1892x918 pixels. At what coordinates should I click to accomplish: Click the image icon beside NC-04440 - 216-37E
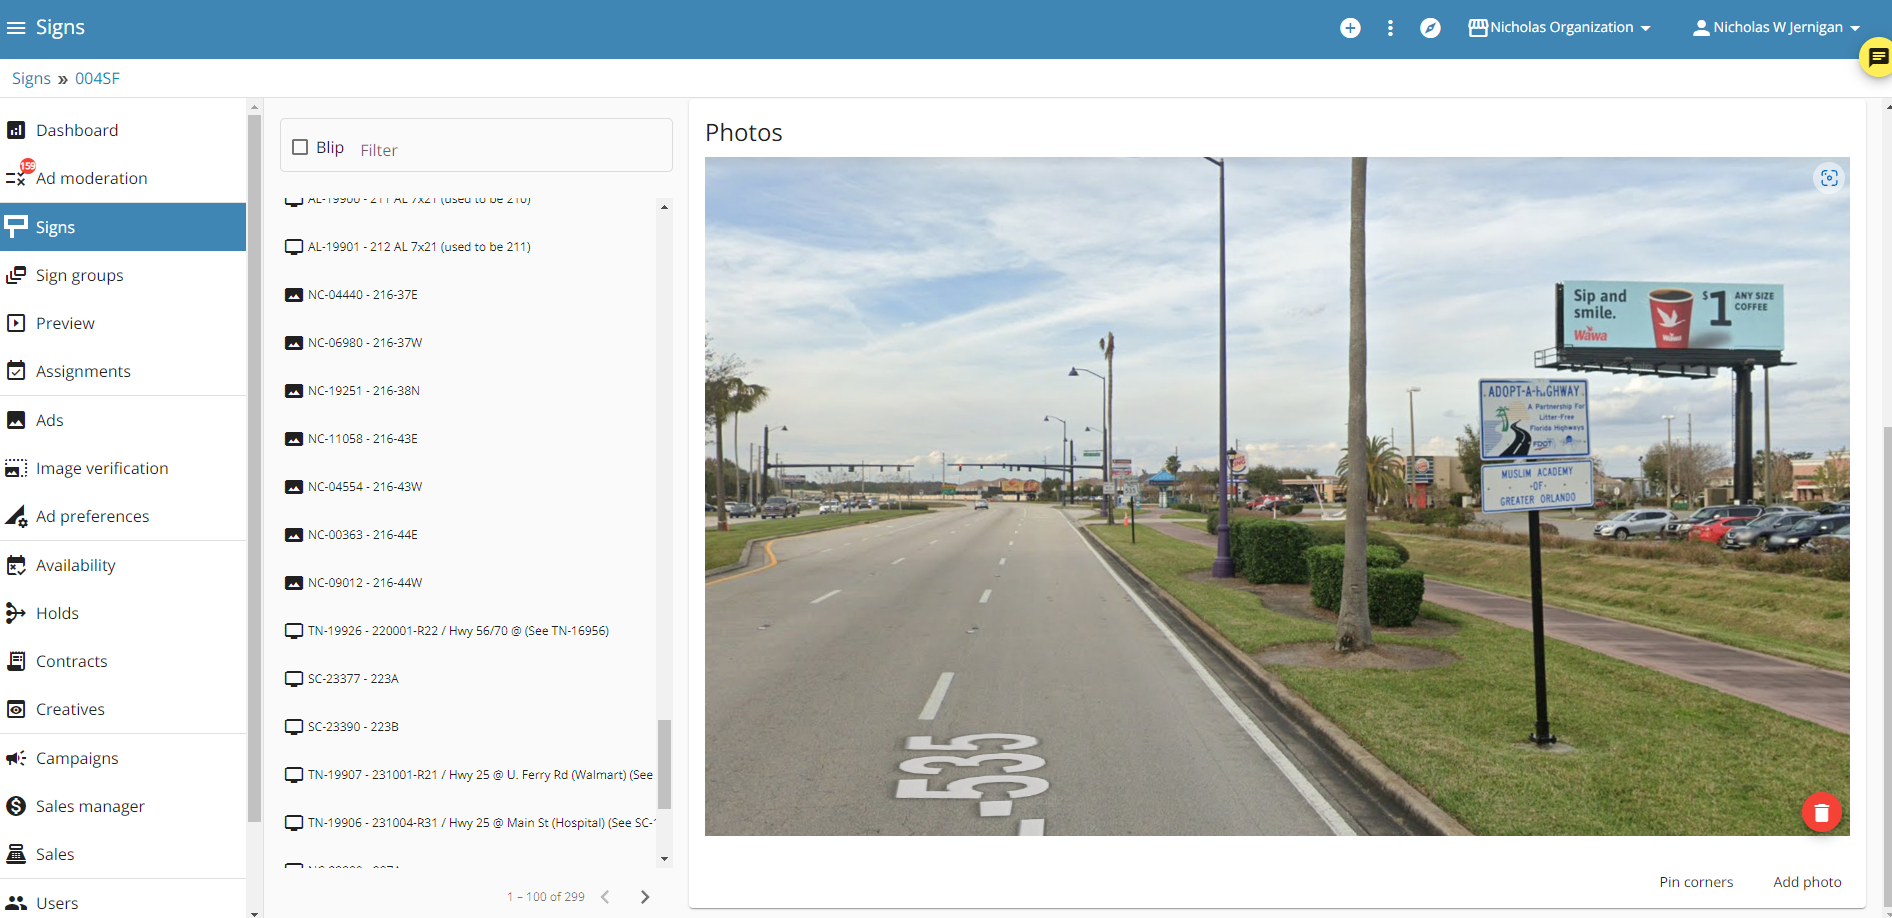pyautogui.click(x=294, y=295)
